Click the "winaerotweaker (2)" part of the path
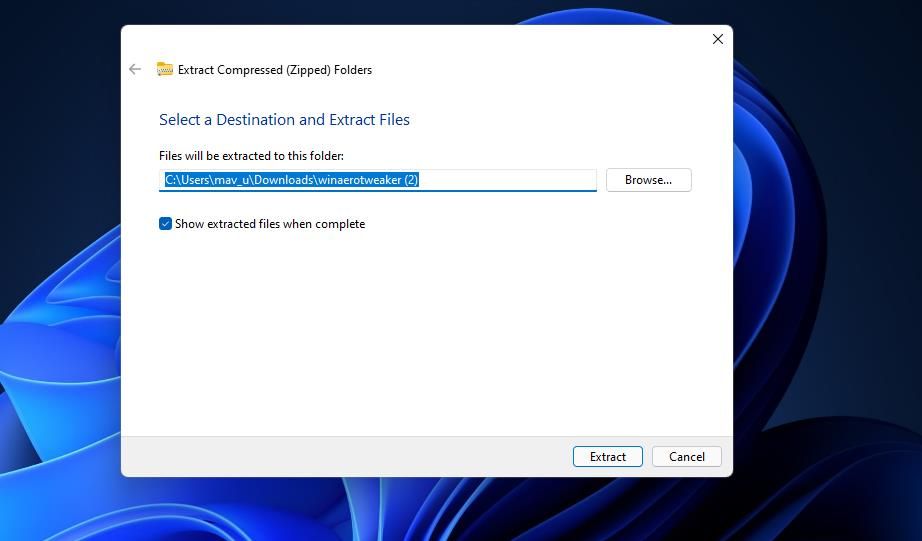Image resolution: width=922 pixels, height=541 pixels. click(368, 180)
